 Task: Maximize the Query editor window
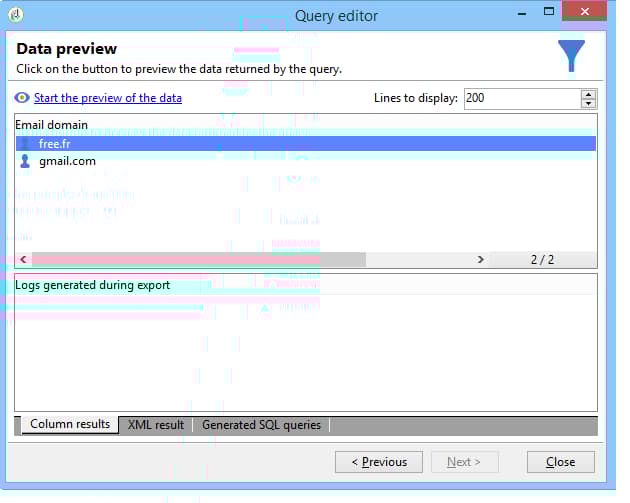click(549, 12)
